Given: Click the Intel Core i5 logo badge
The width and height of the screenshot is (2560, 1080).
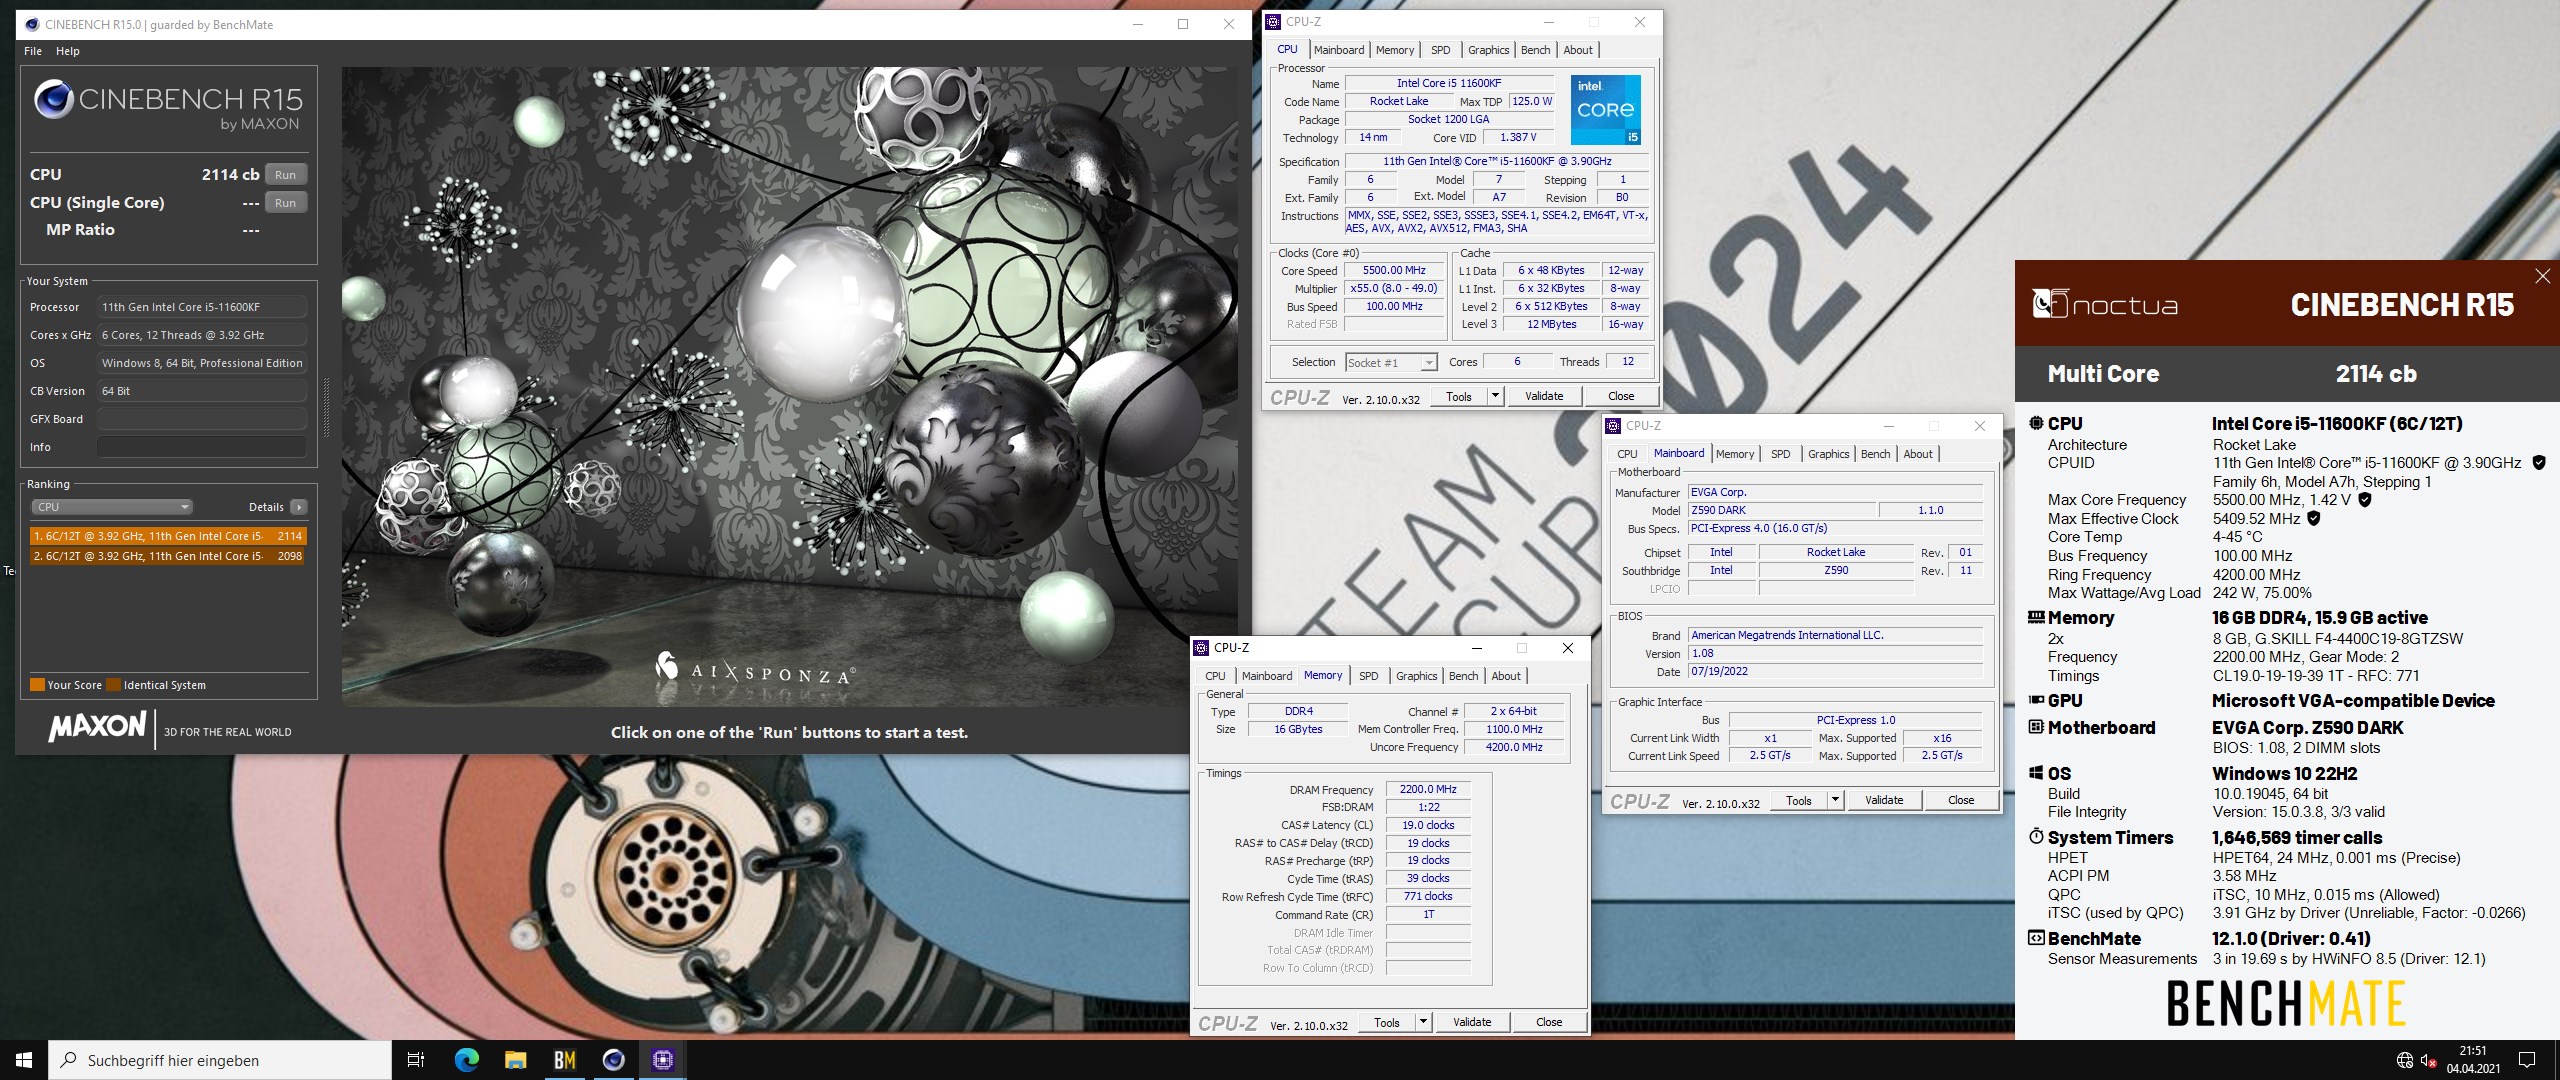Looking at the screenshot, I should pyautogui.click(x=1605, y=109).
